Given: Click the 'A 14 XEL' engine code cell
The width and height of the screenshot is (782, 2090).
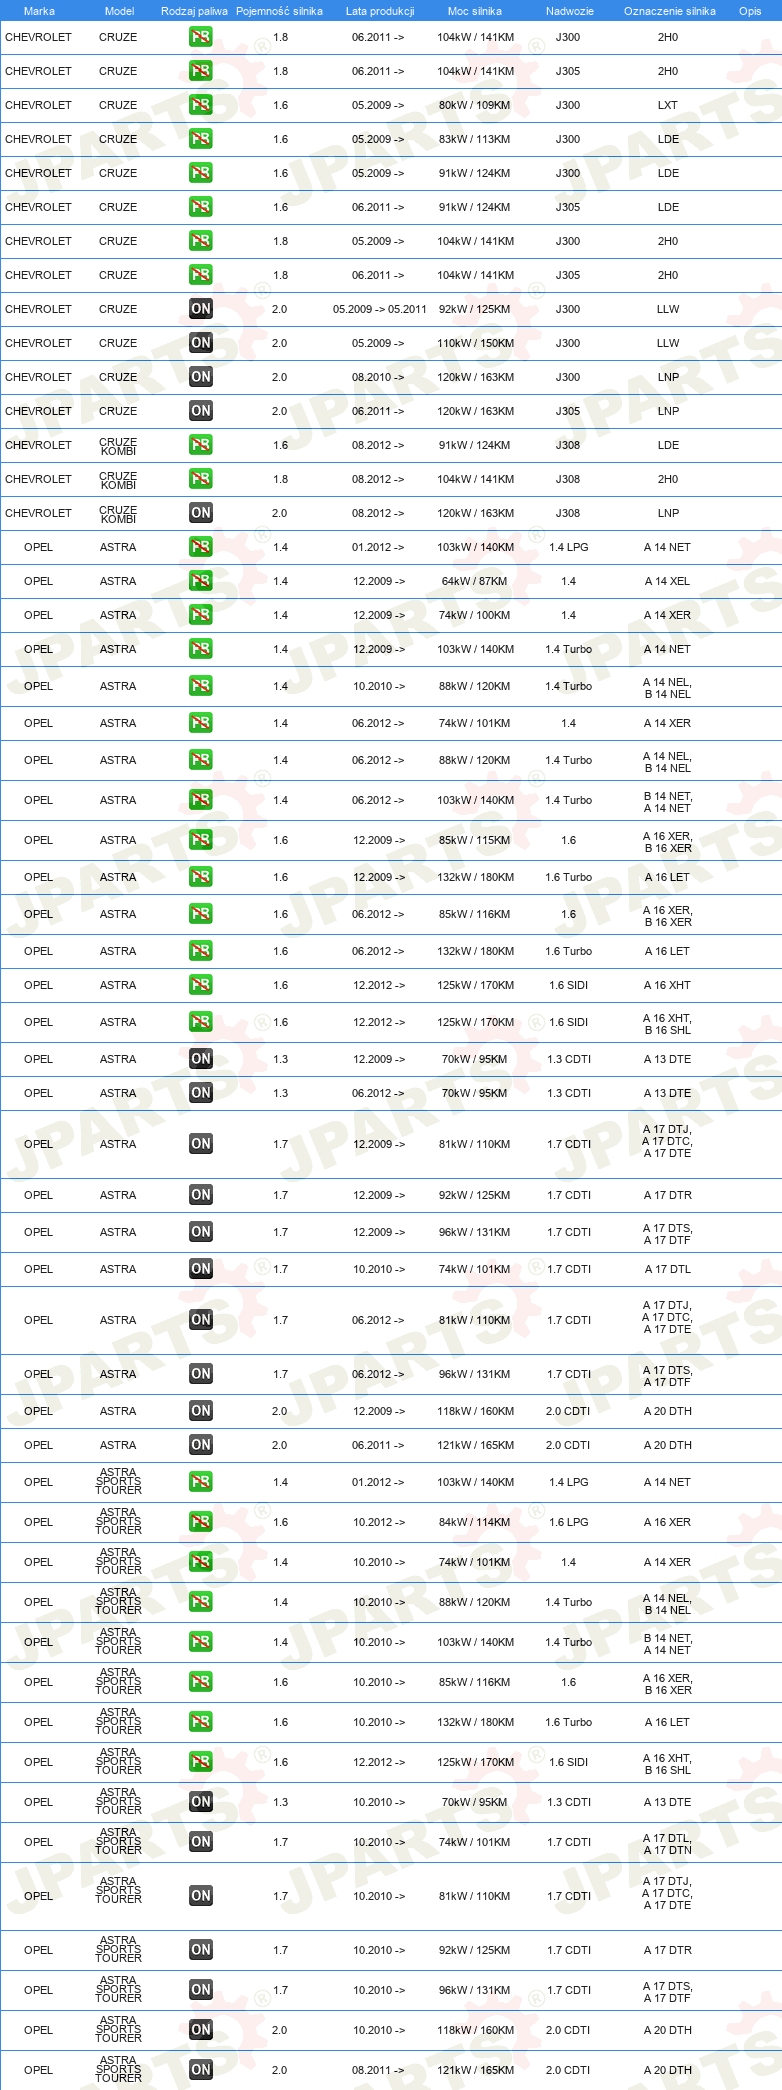Looking at the screenshot, I should (667, 581).
